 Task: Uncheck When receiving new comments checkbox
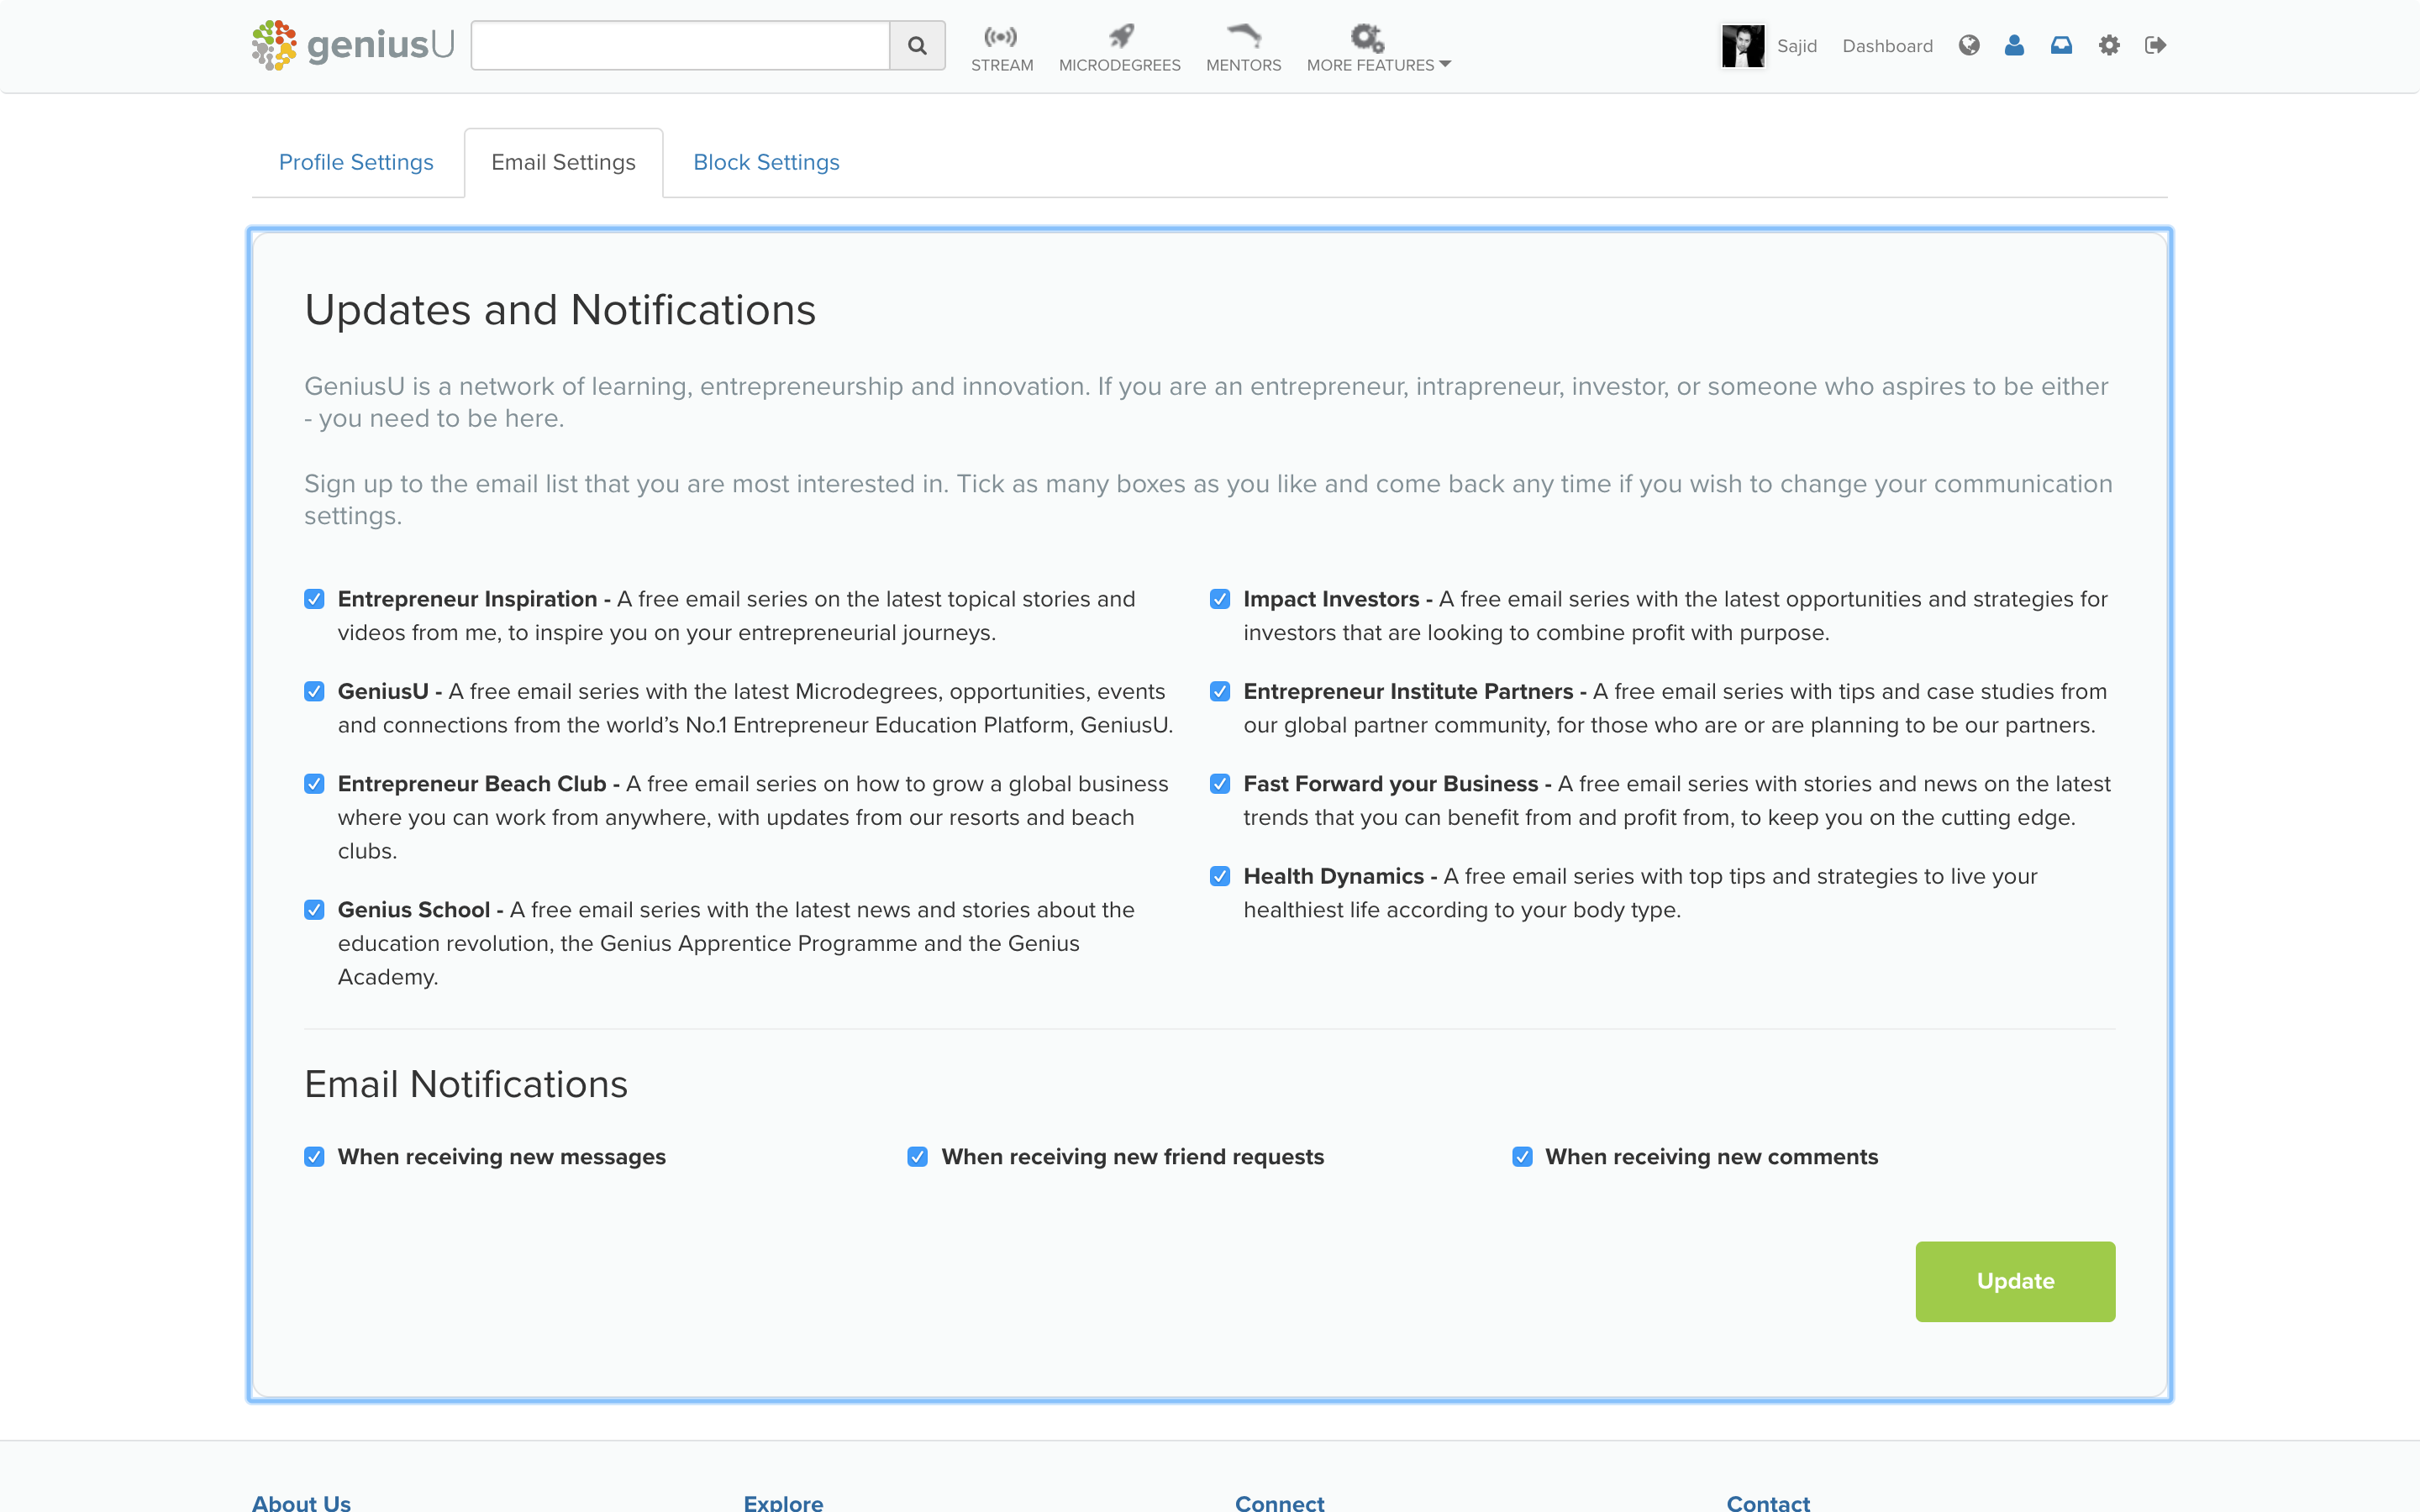[1522, 1156]
